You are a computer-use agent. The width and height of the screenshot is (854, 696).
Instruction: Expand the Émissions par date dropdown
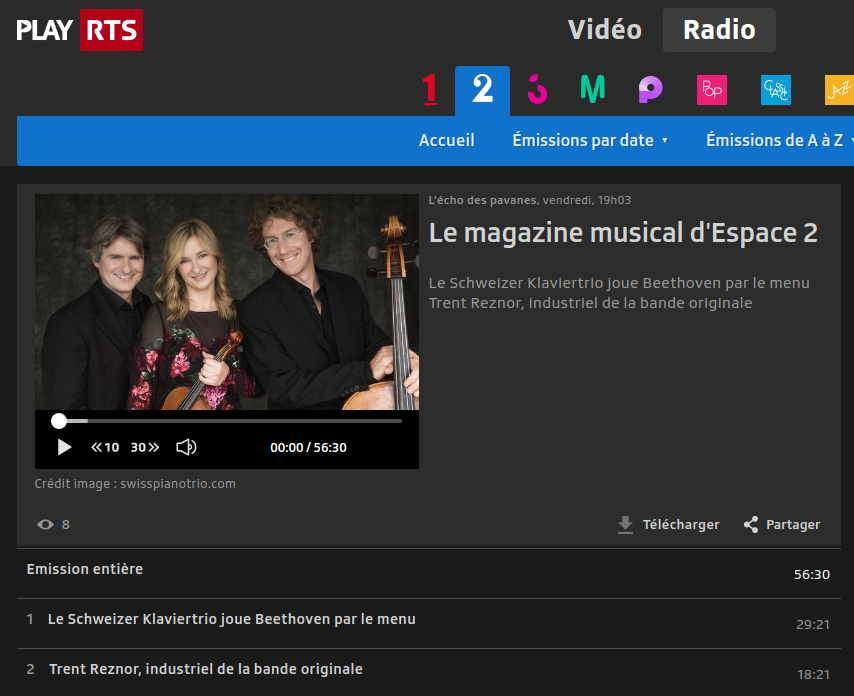pos(590,140)
